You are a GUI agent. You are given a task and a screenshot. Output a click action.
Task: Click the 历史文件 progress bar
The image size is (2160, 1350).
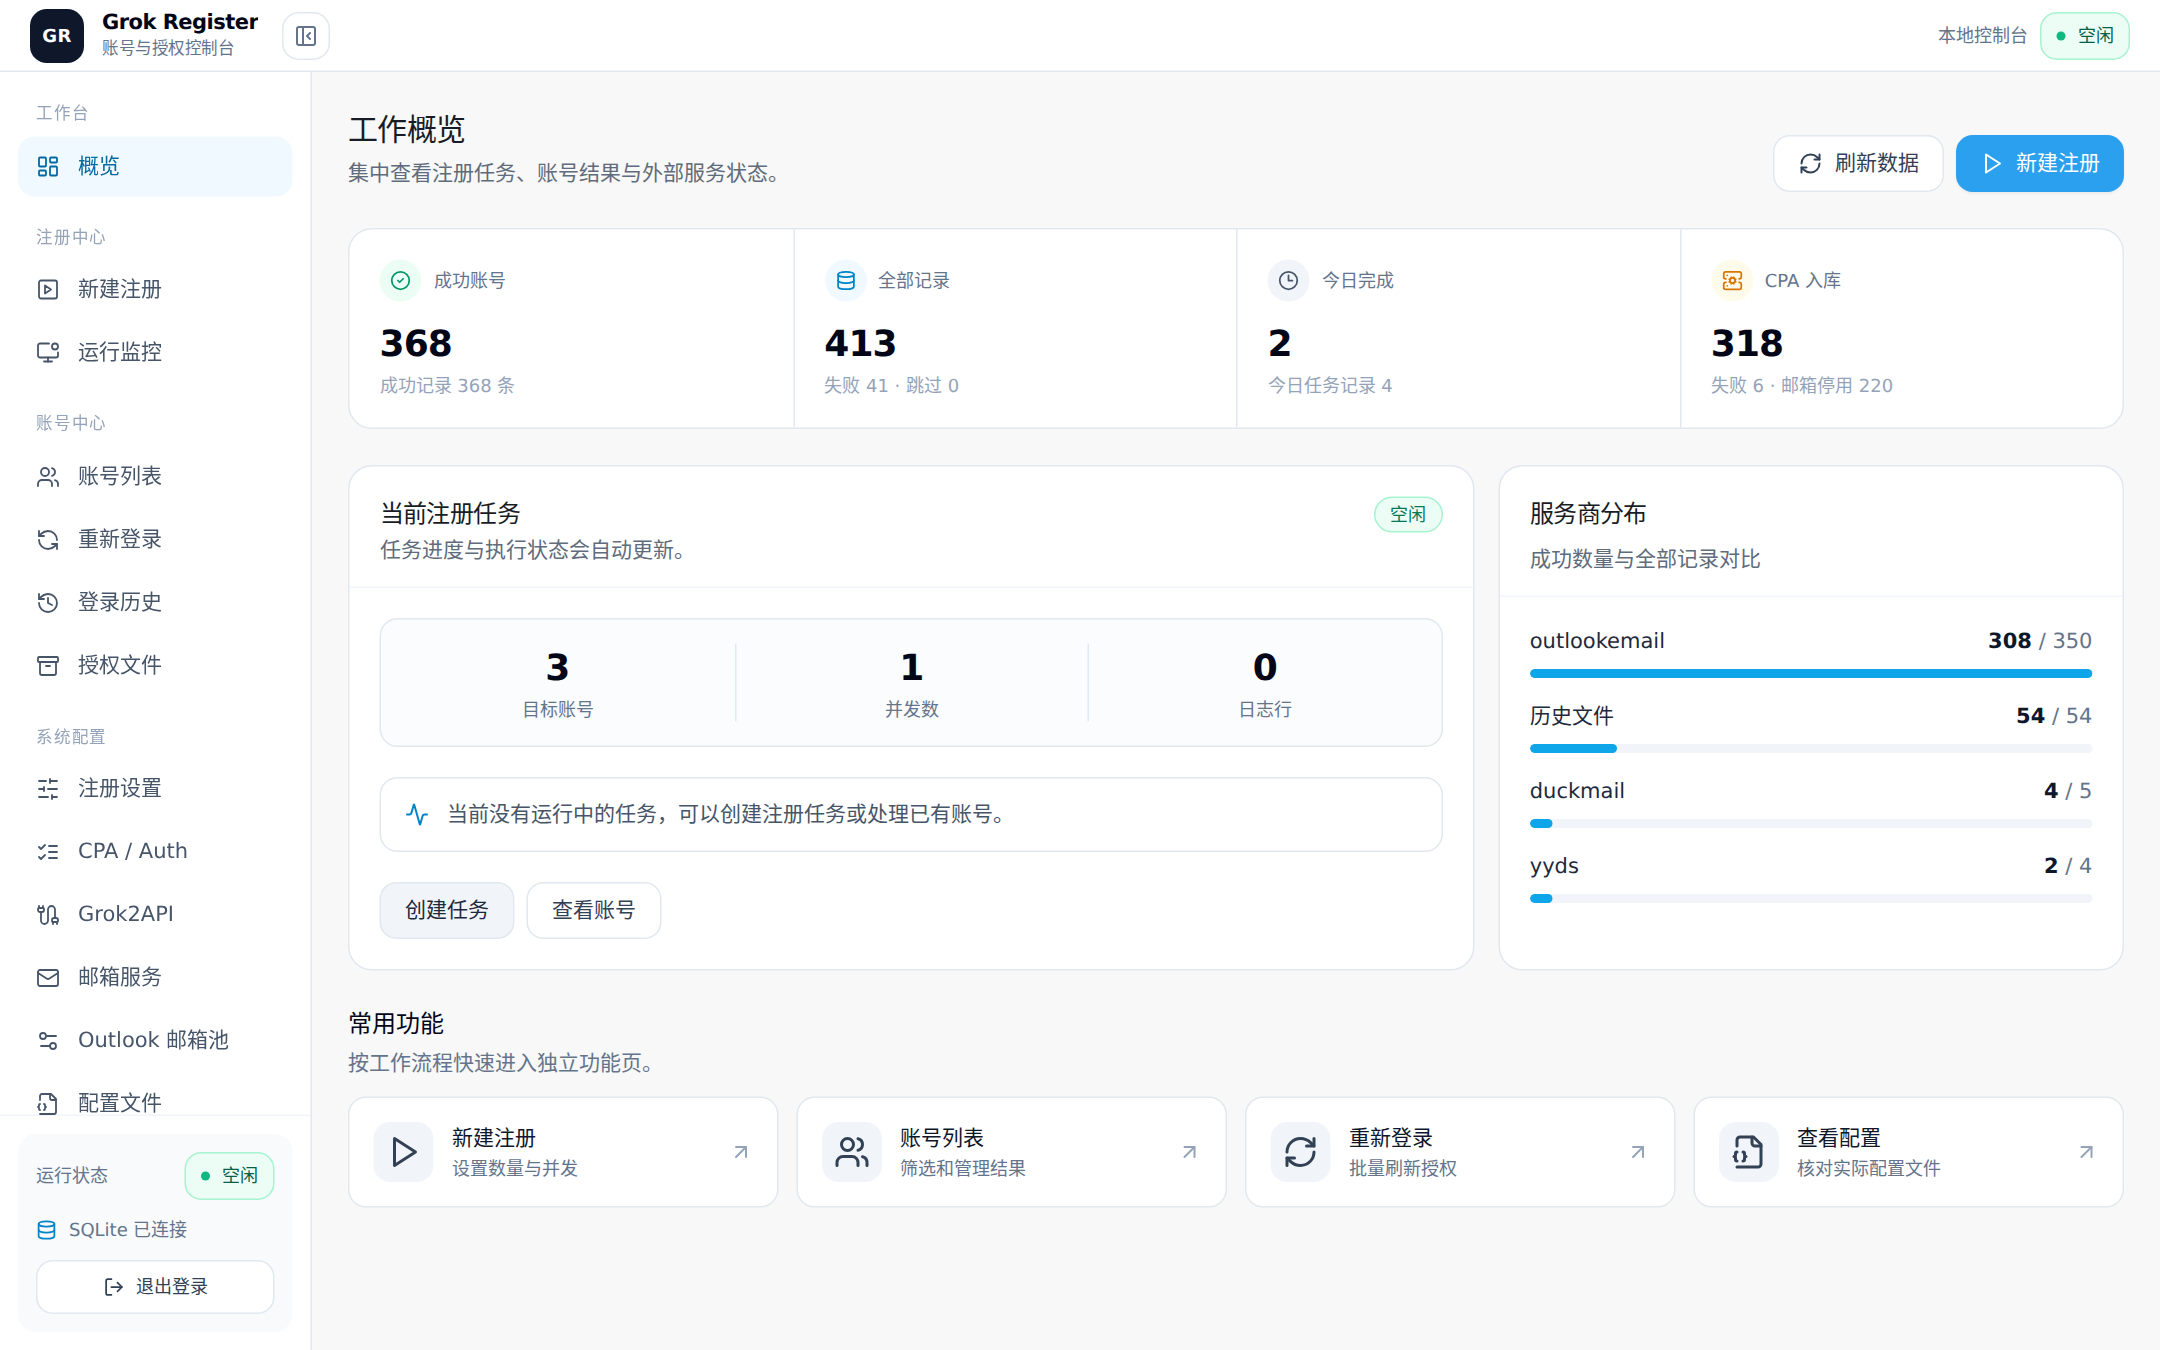tap(1811, 749)
